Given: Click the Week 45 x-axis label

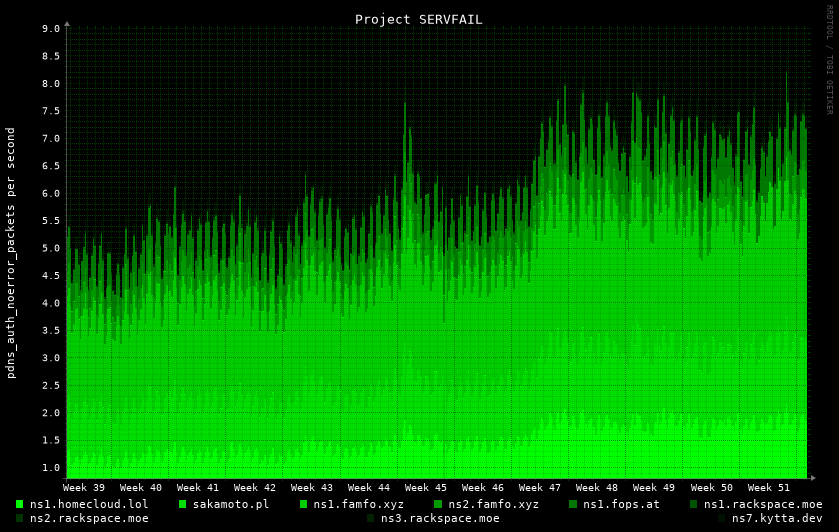Looking at the screenshot, I should (x=426, y=488).
